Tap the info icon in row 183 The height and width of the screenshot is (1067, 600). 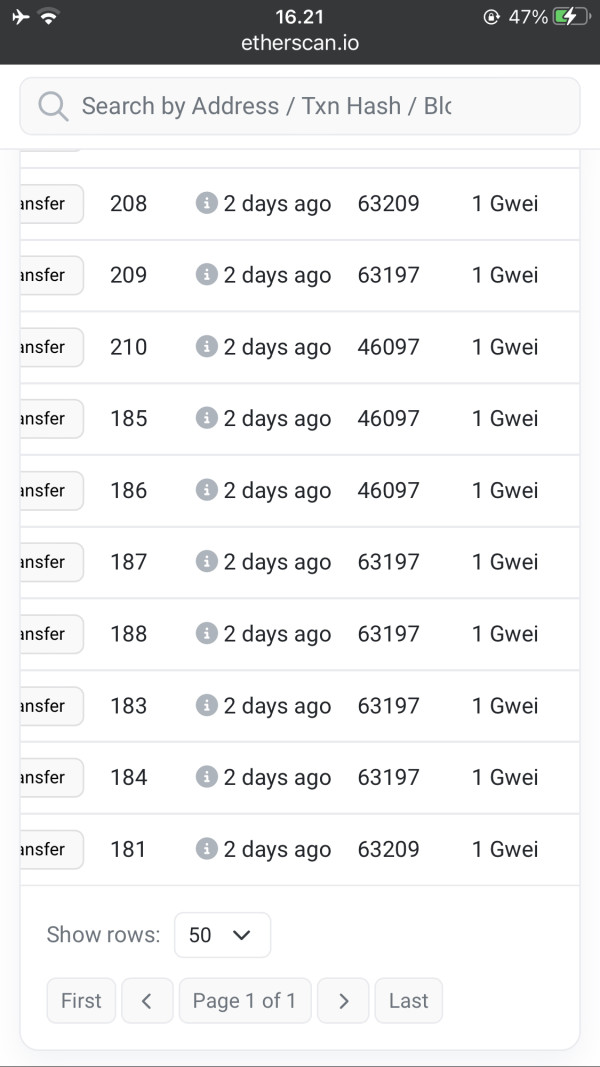[x=206, y=705]
